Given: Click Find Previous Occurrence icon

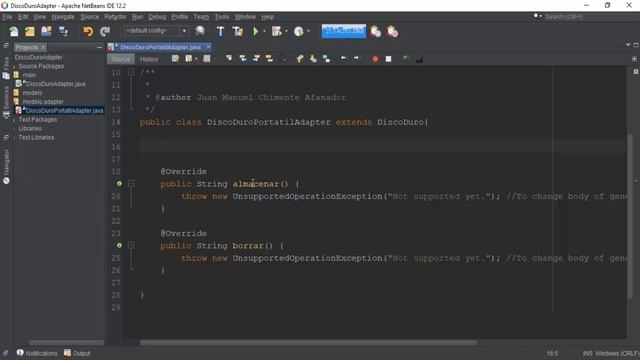Looking at the screenshot, I should point(243,59).
